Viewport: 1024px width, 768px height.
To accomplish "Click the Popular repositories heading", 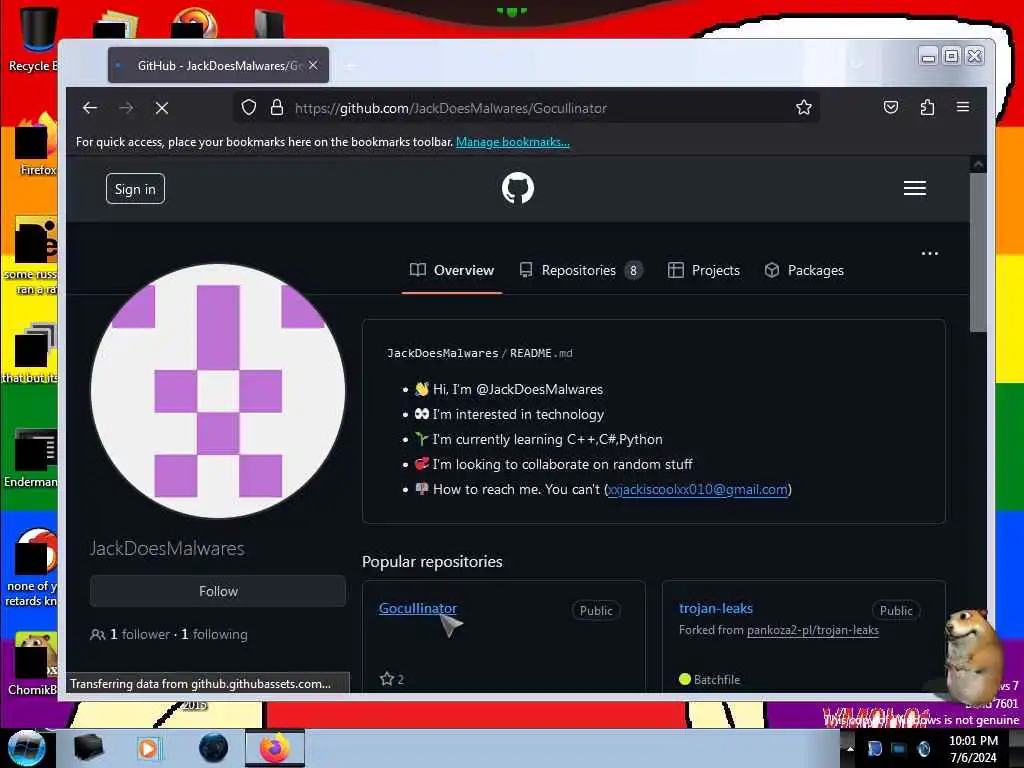I will click(x=432, y=562).
